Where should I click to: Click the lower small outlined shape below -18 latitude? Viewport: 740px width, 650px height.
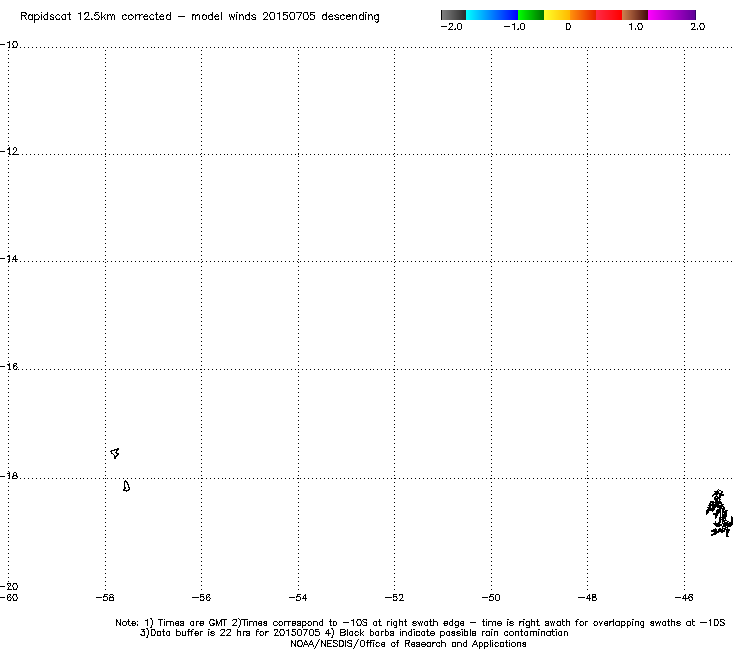pos(126,486)
